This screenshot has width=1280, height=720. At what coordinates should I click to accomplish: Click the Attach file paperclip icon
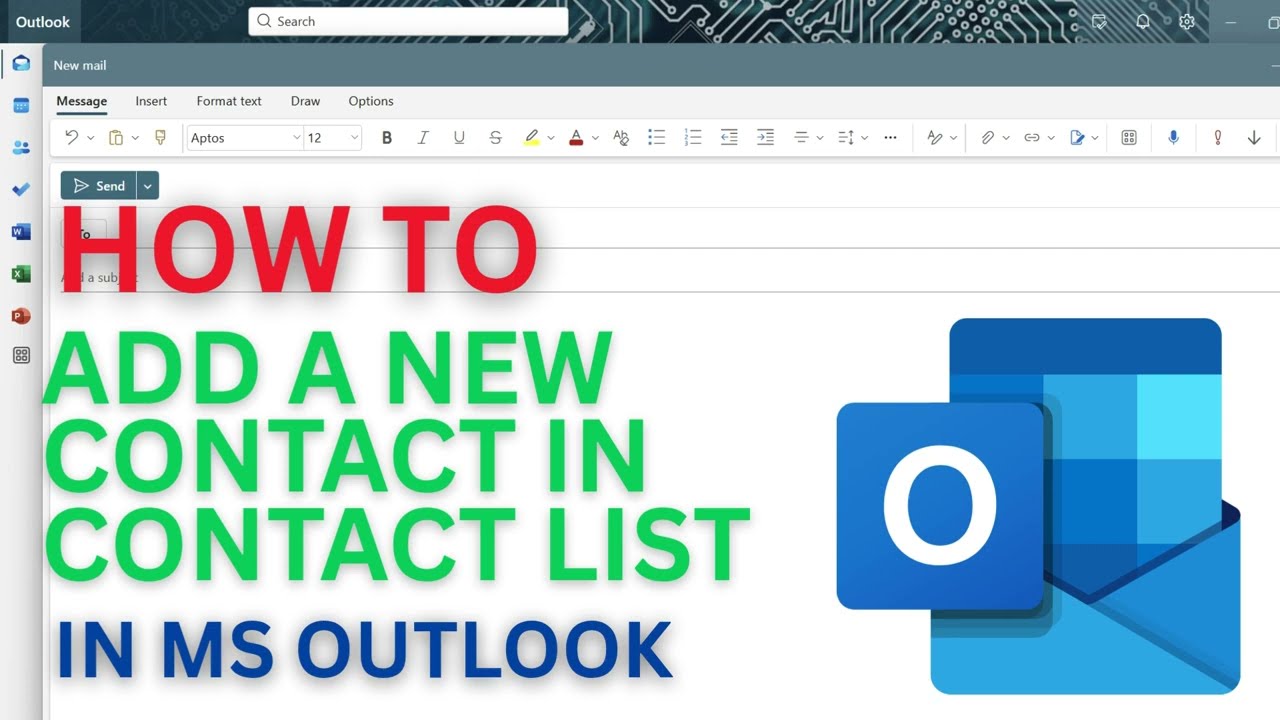987,138
